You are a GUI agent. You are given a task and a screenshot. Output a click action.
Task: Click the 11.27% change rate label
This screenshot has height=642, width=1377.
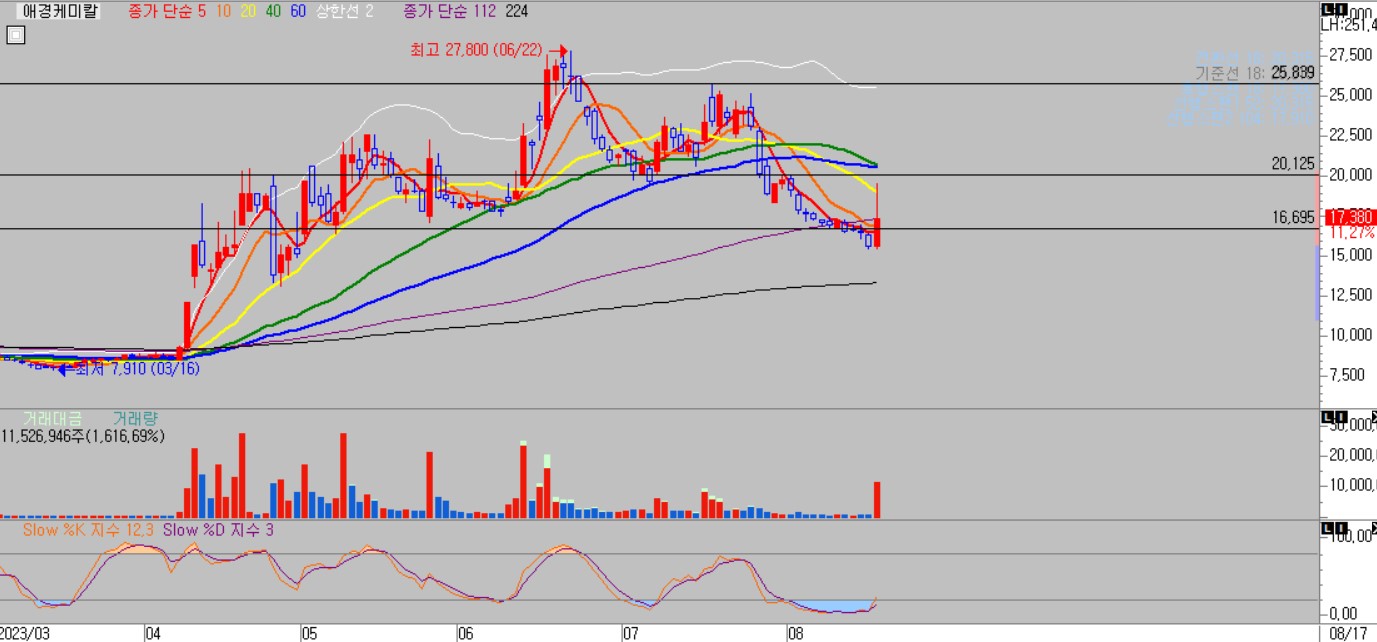[1351, 232]
